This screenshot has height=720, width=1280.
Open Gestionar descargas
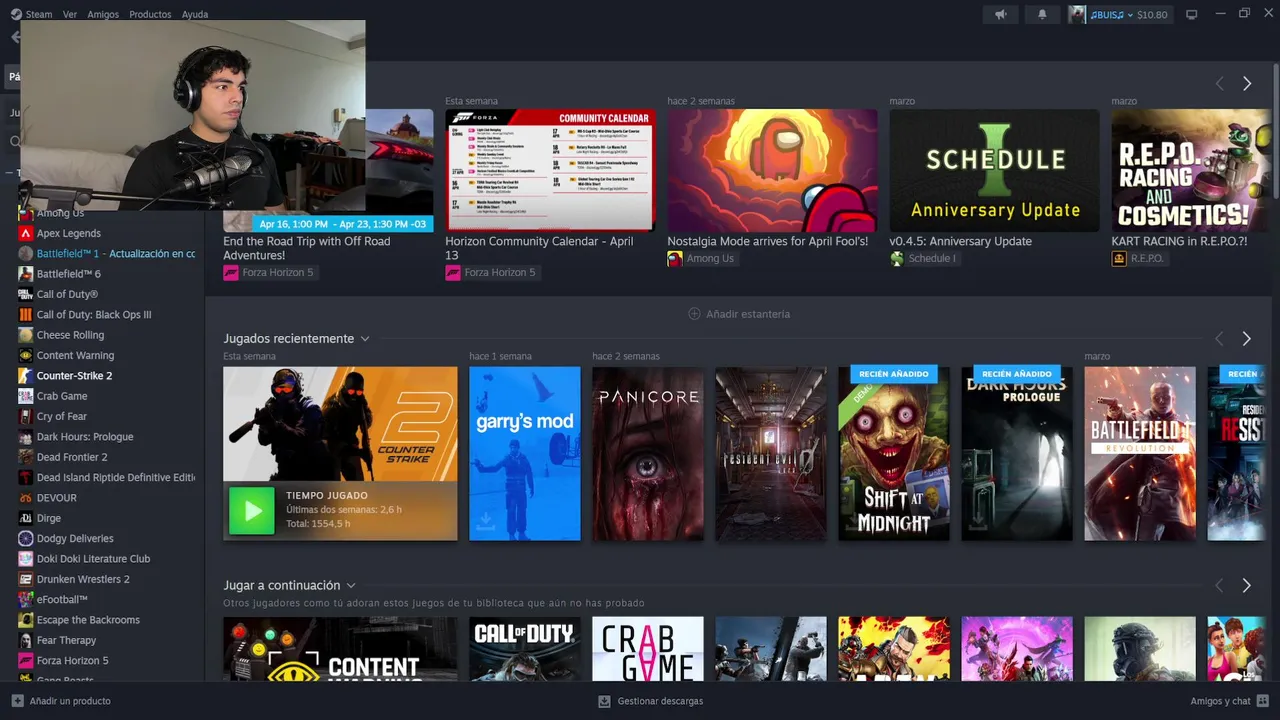pos(660,701)
